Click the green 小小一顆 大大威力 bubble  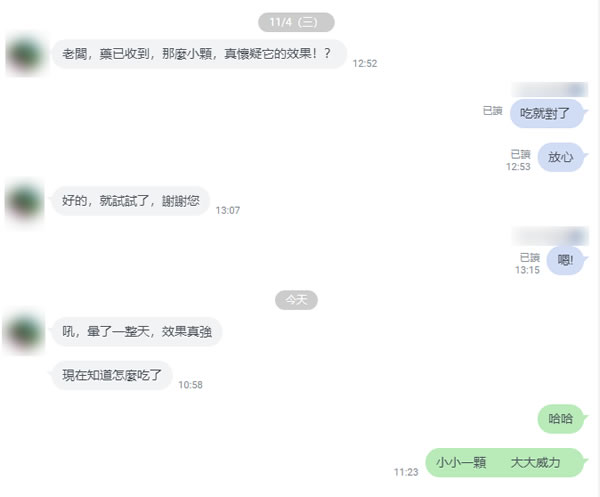click(x=506, y=463)
